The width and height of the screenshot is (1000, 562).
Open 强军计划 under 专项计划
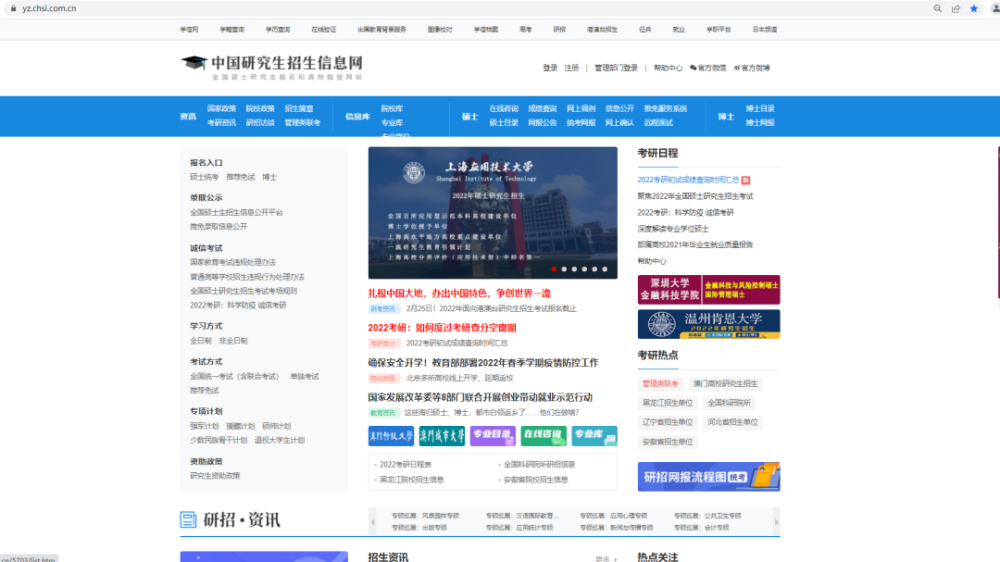coord(204,426)
